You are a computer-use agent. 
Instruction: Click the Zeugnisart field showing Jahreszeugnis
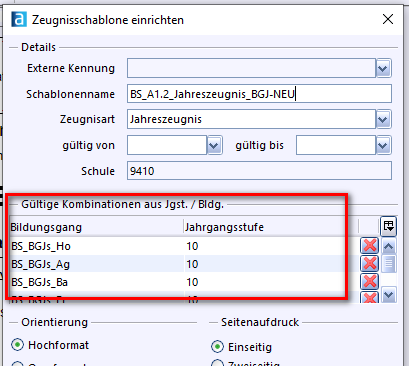(x=252, y=119)
